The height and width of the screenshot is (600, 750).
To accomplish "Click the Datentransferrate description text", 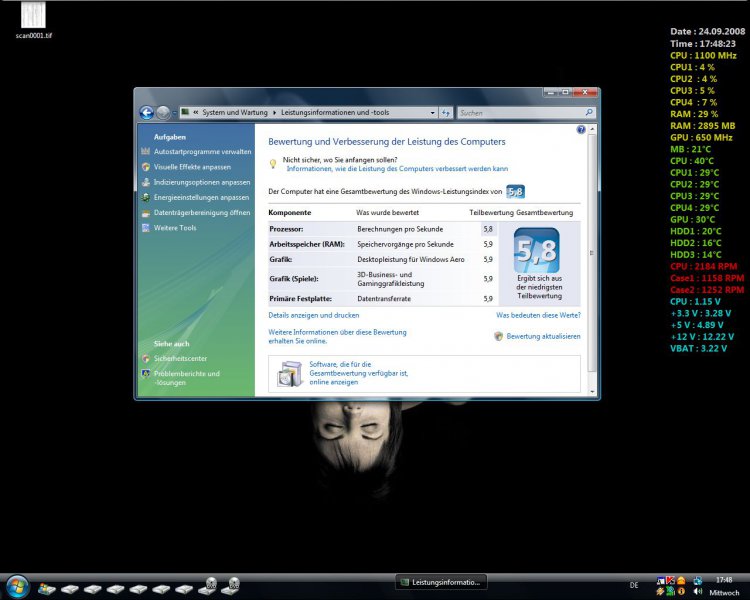I will (384, 299).
